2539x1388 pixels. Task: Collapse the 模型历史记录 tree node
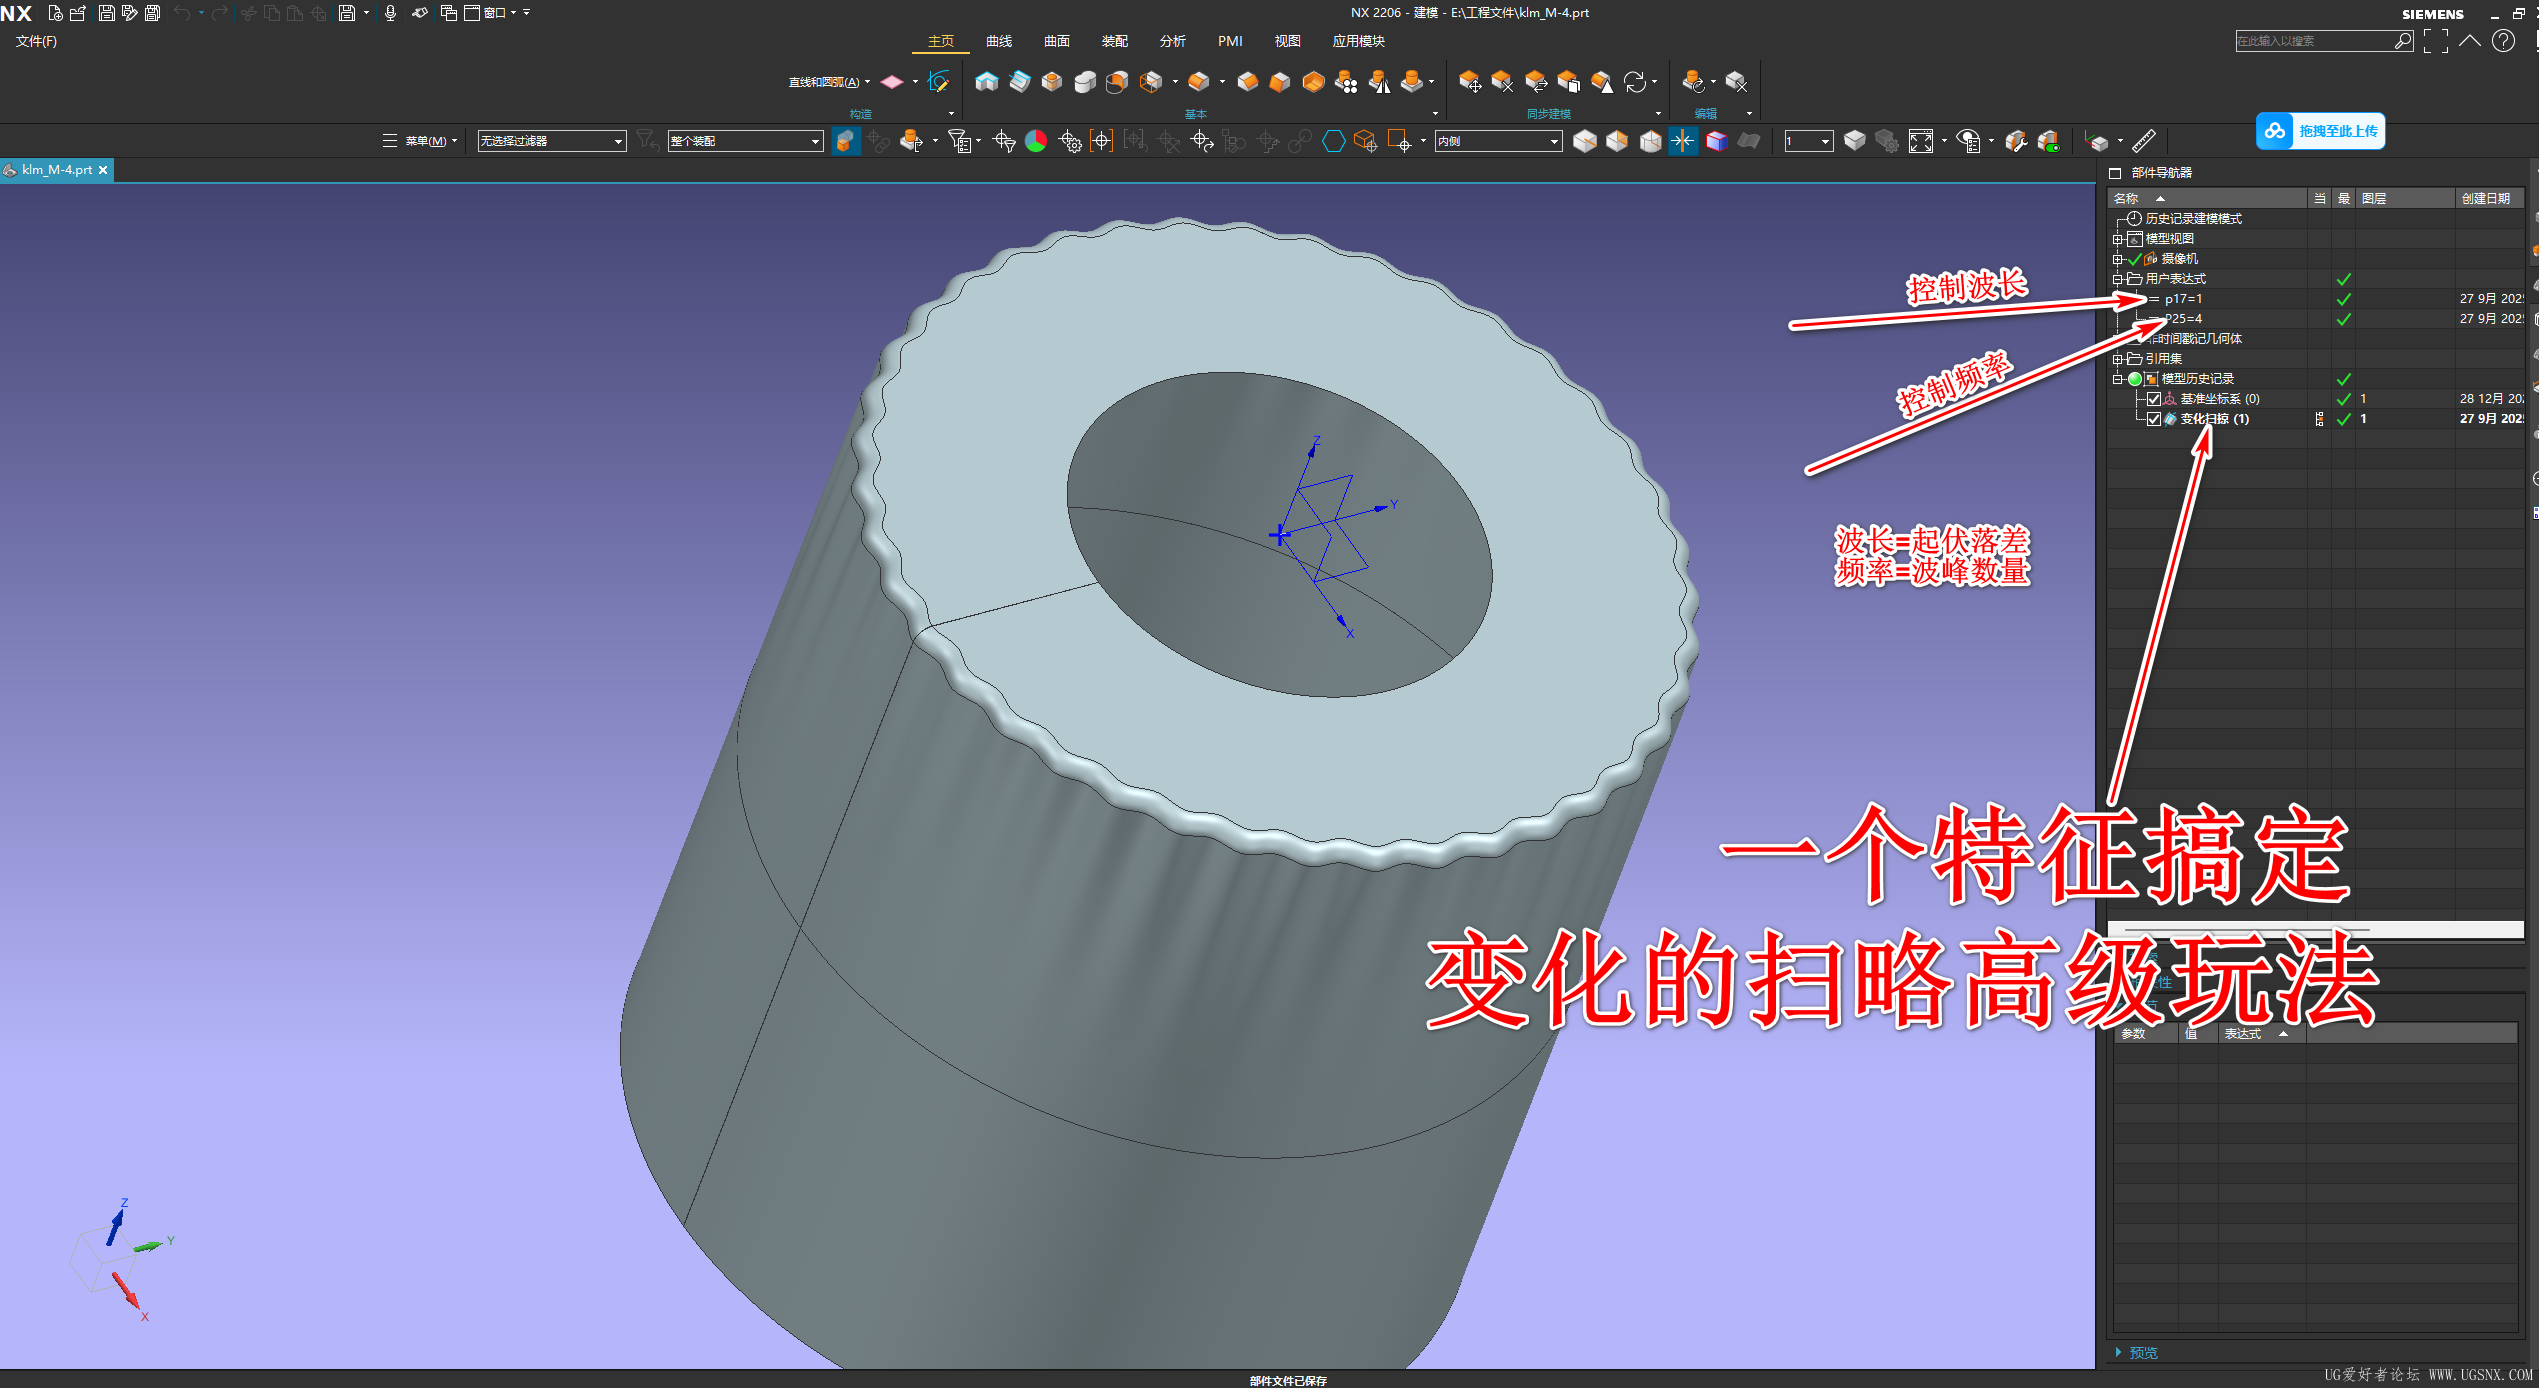tap(2117, 379)
